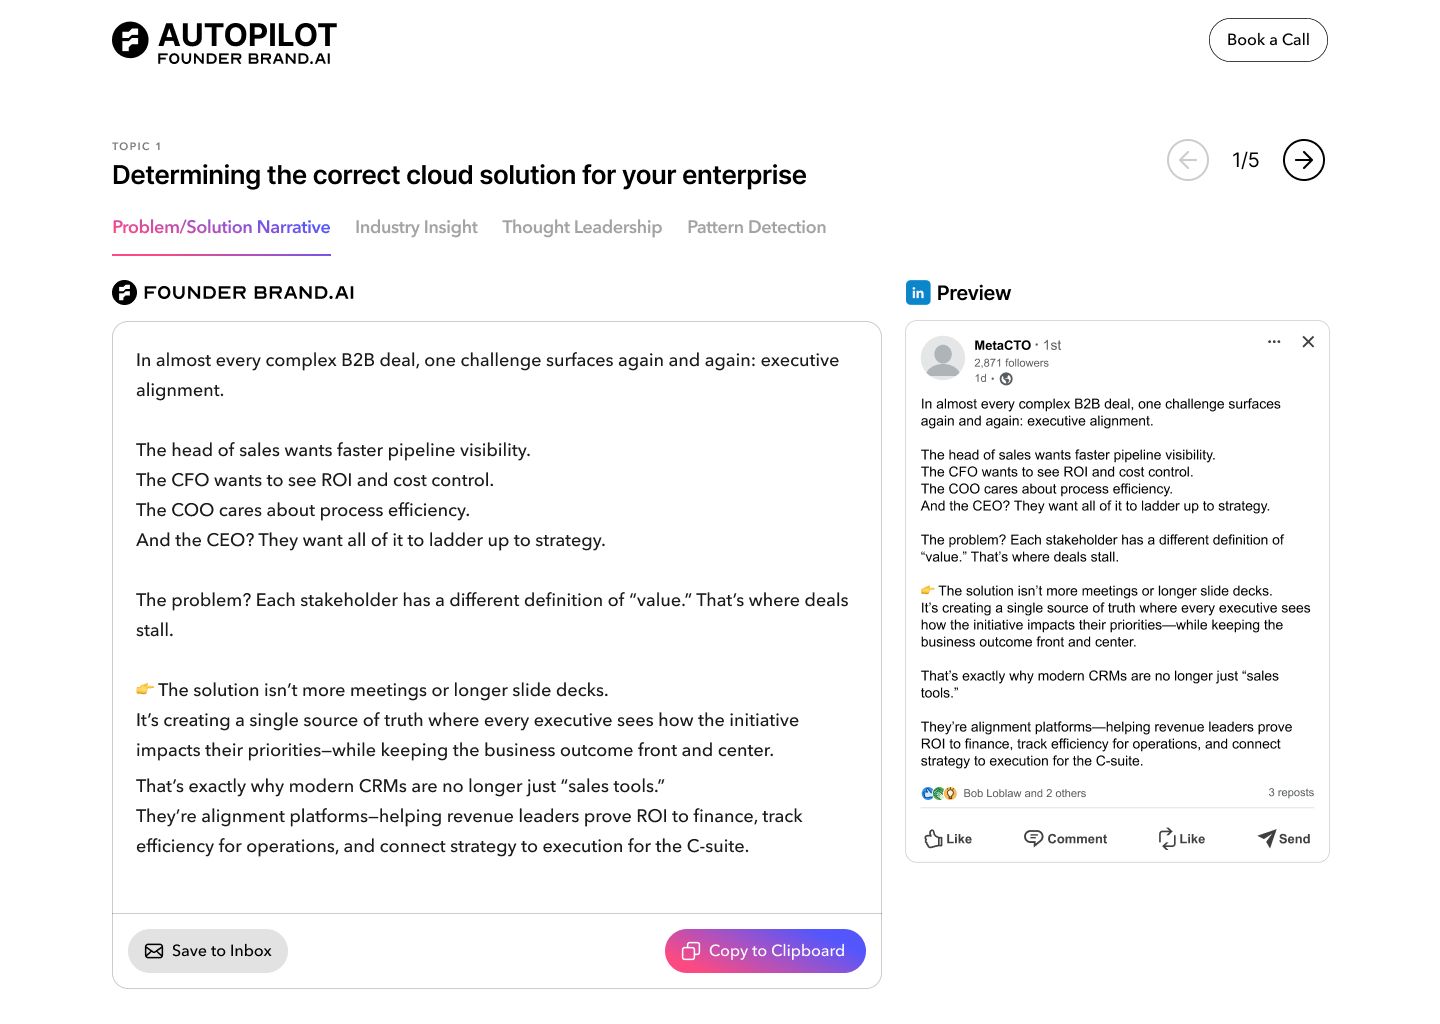The height and width of the screenshot is (1024, 1440).
Task: Click the repost arrows icon
Action: [x=1167, y=839]
